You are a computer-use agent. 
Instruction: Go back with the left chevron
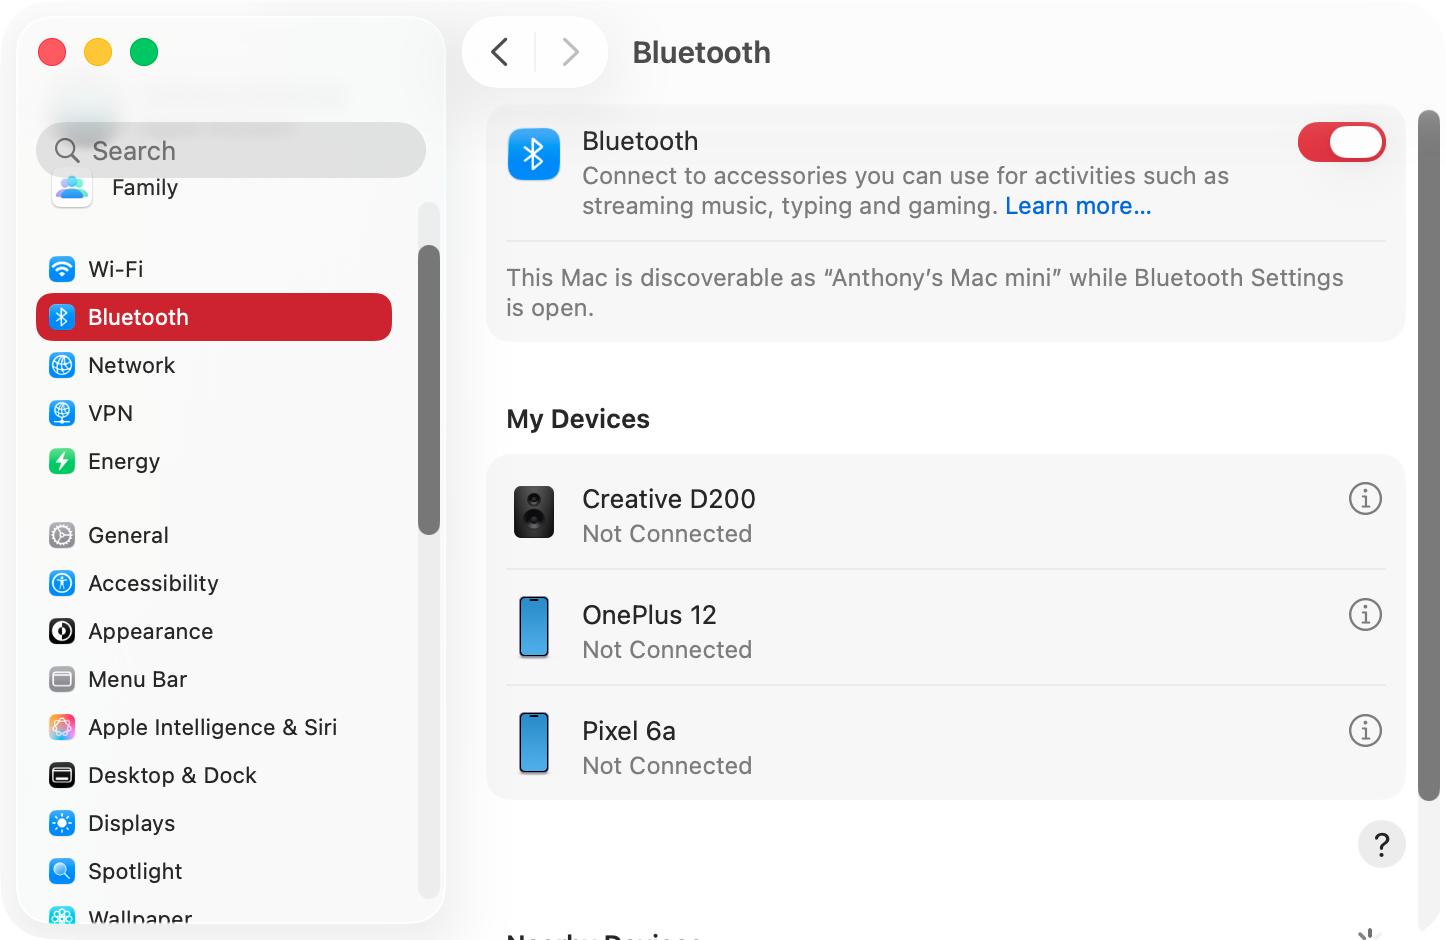[x=499, y=52]
